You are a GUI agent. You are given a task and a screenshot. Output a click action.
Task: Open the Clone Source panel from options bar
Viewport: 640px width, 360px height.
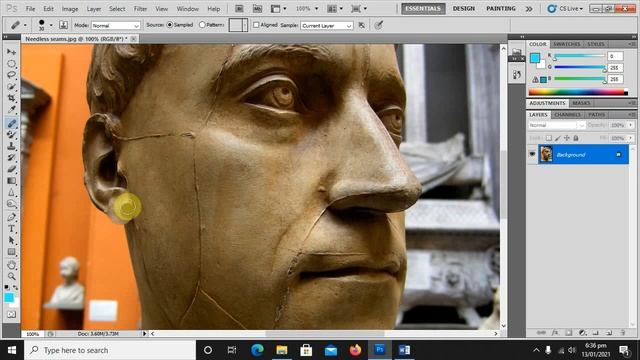63,25
